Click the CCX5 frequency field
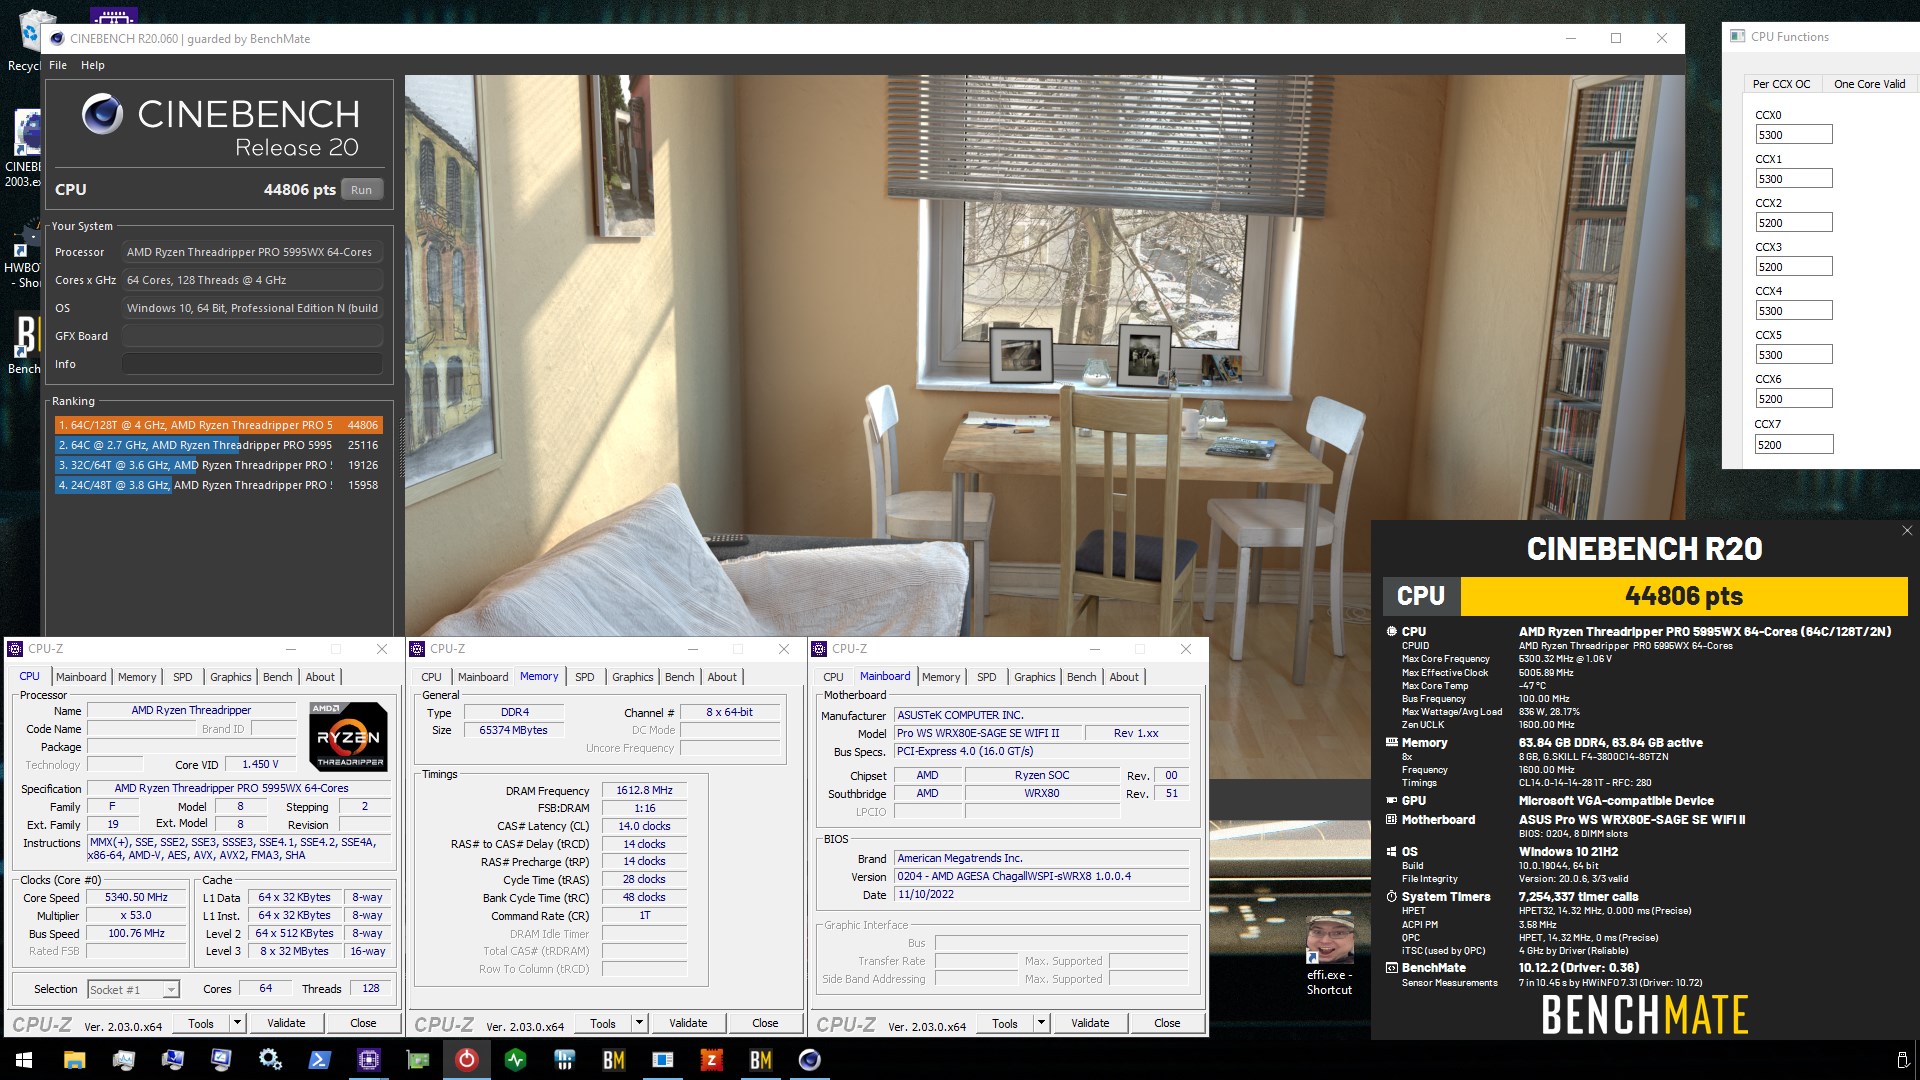Image resolution: width=1920 pixels, height=1080 pixels. click(1794, 355)
